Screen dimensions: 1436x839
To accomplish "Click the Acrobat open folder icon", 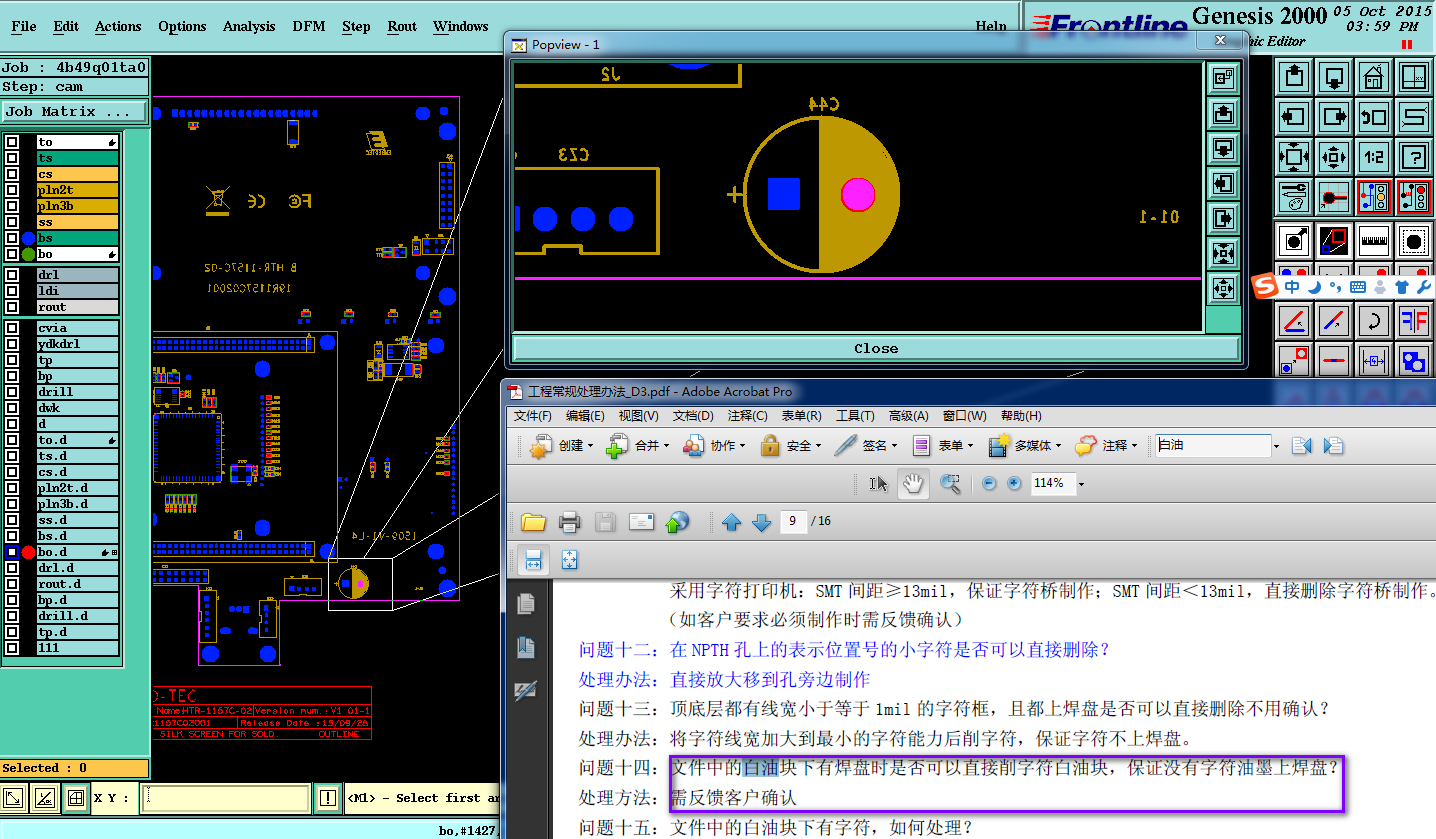I will (533, 522).
